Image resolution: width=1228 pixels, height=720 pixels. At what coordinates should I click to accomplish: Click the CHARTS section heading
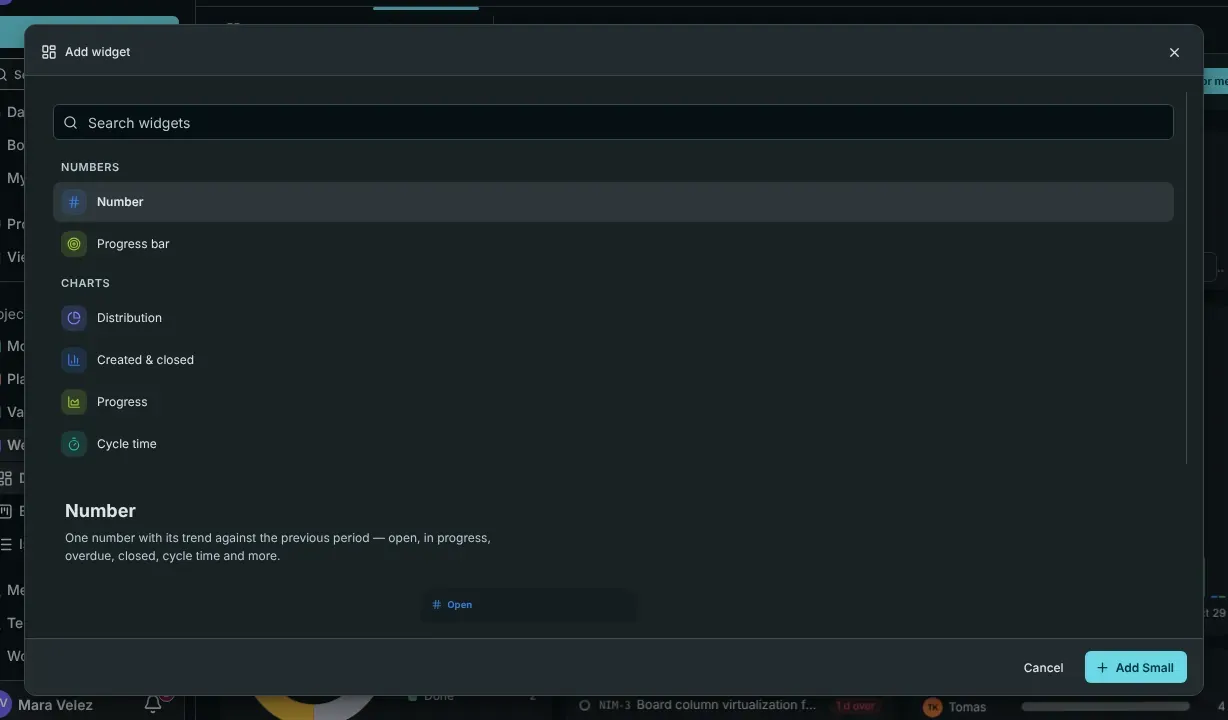(85, 283)
